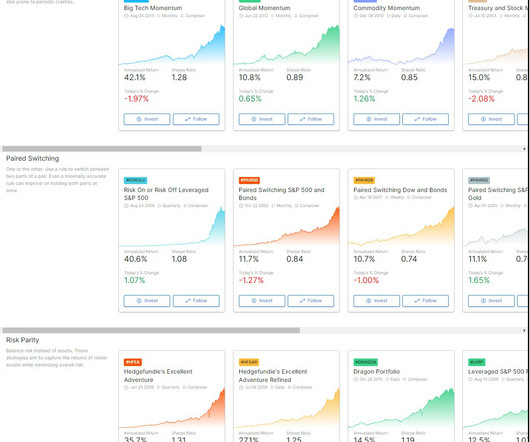Viewport: 530px width, 442px height.
Task: View the Global Momentum green performance chart
Action: click(286, 45)
